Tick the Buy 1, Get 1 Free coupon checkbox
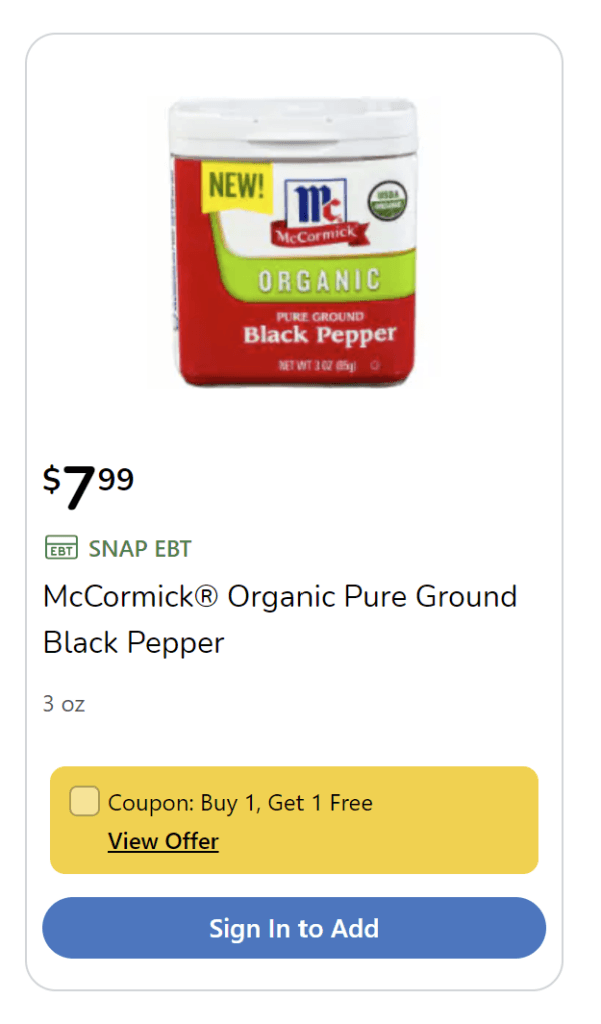 click(84, 801)
